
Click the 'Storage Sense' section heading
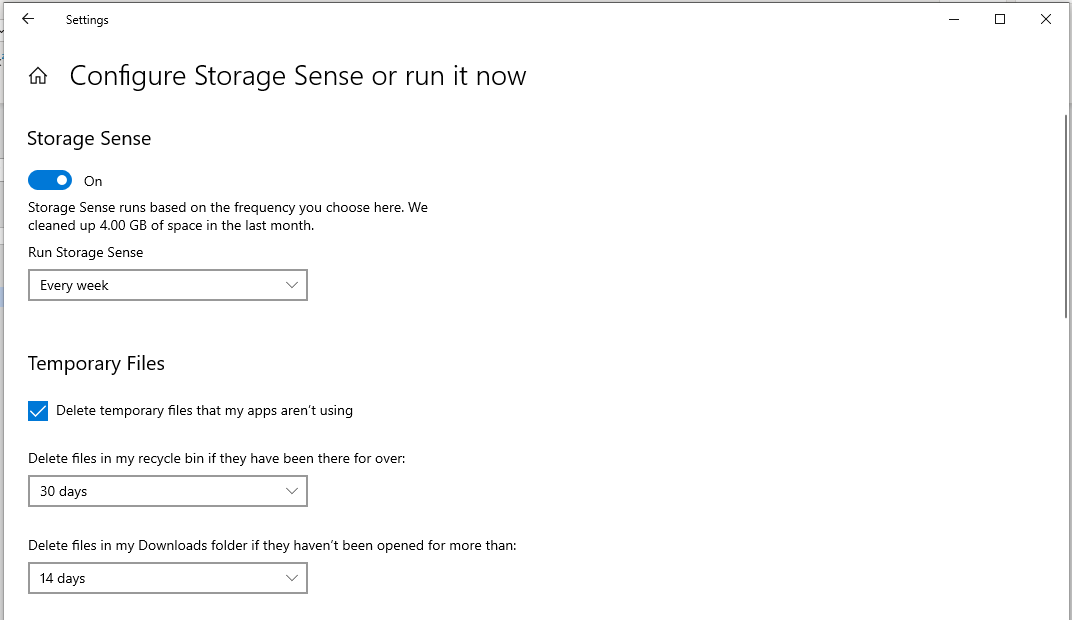pyautogui.click(x=89, y=139)
